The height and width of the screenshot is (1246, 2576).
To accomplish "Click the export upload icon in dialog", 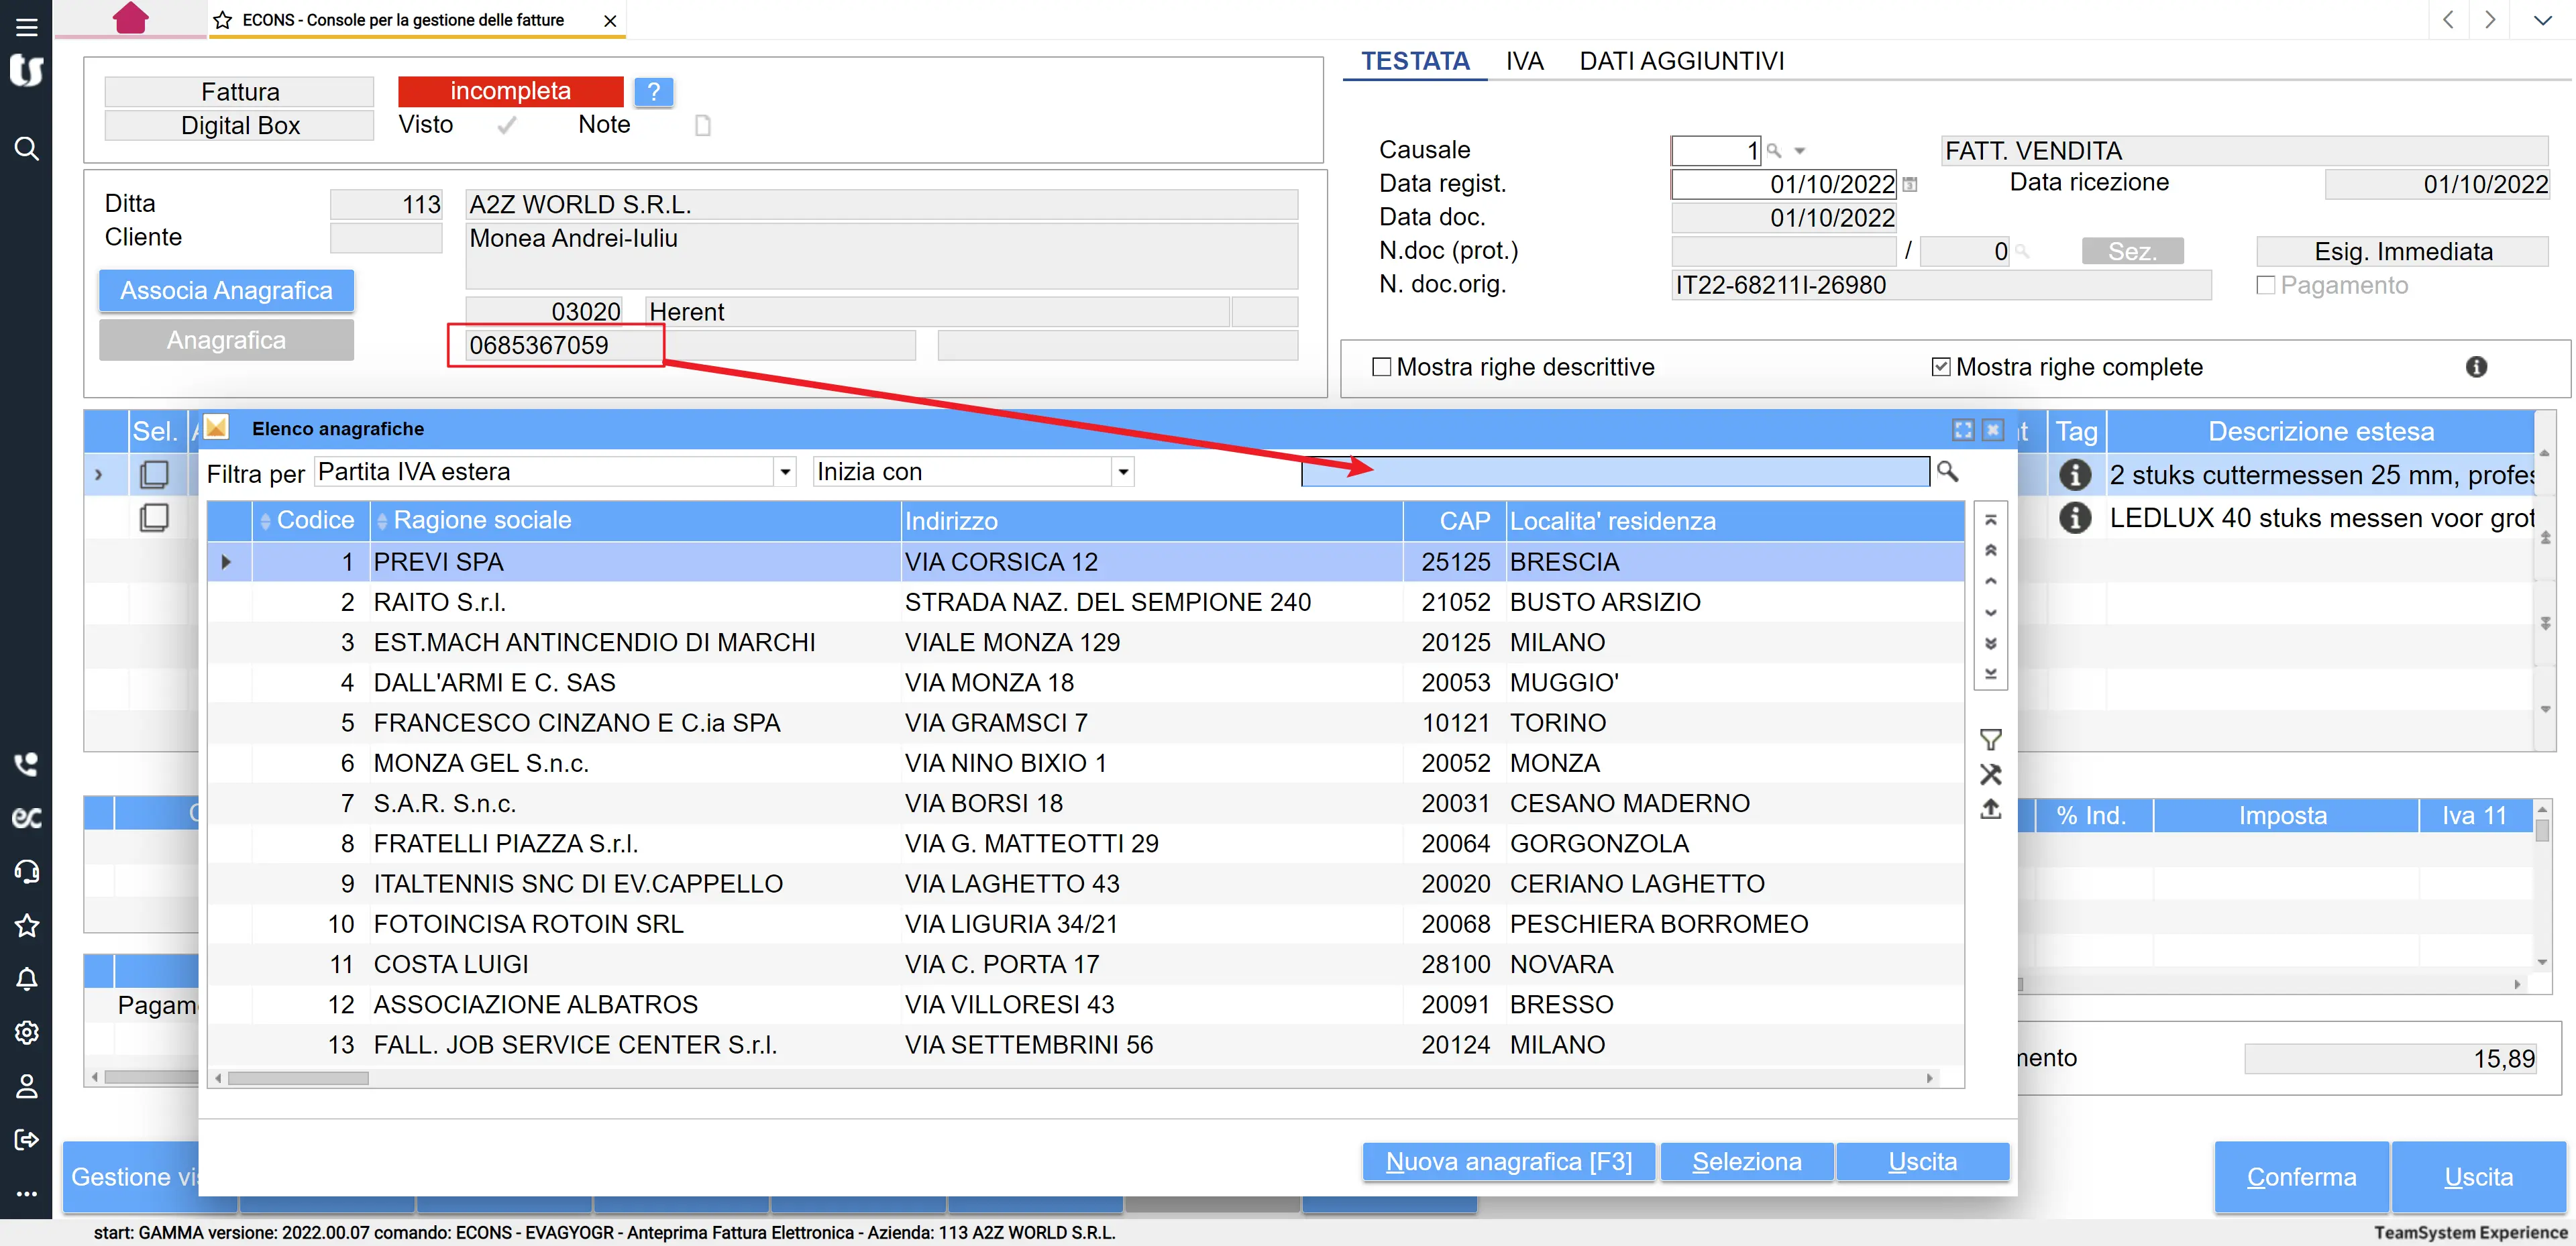I will pyautogui.click(x=1990, y=809).
